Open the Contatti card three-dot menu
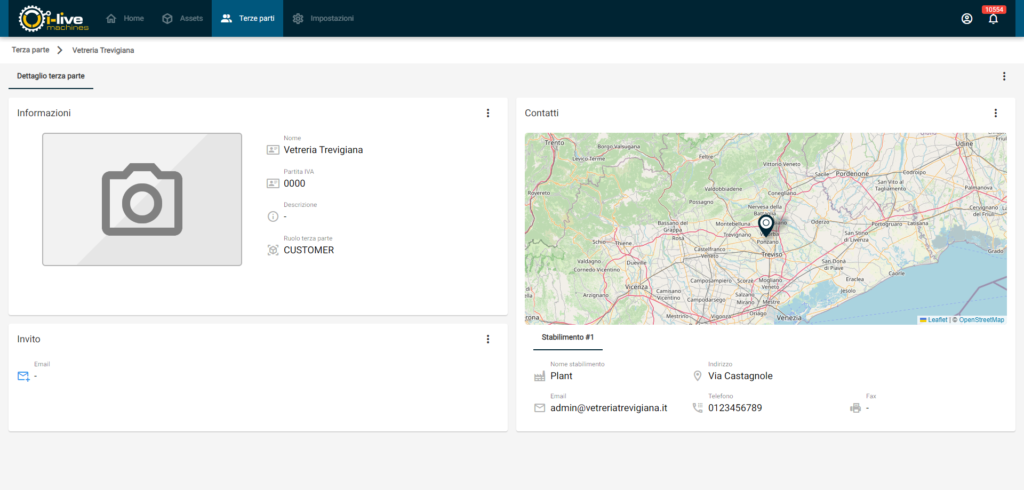The image size is (1024, 490). pyautogui.click(x=995, y=113)
